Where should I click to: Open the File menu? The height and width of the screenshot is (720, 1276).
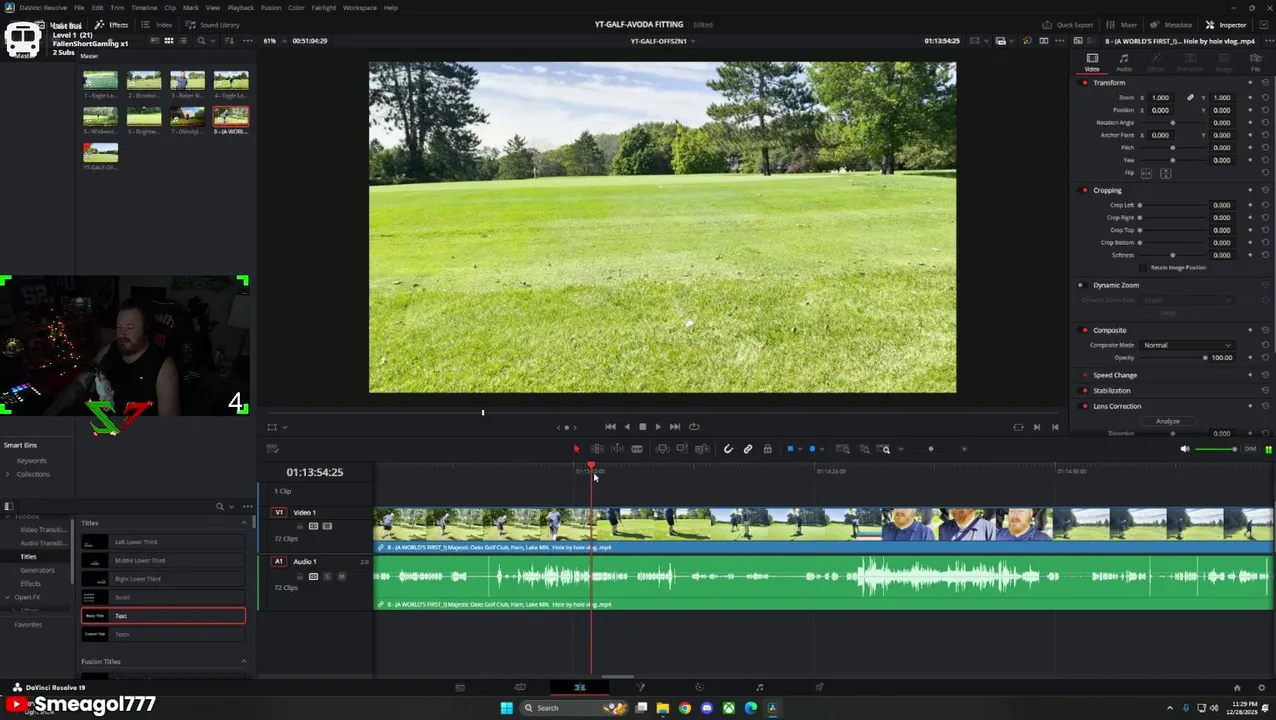tap(79, 8)
